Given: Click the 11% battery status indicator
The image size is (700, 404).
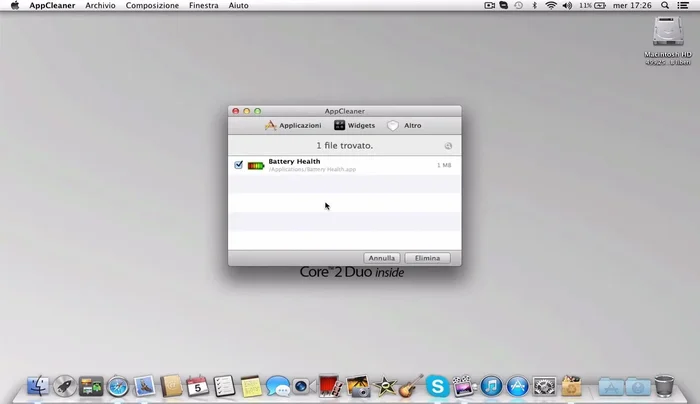Looking at the screenshot, I should (x=592, y=5).
